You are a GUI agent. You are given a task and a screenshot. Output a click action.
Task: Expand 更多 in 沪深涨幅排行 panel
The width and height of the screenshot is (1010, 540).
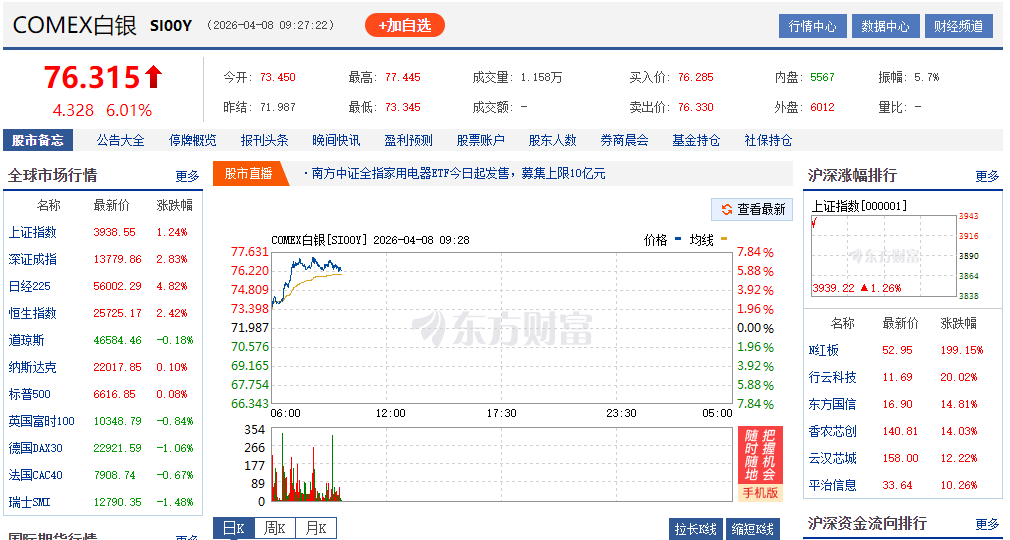tap(986, 176)
